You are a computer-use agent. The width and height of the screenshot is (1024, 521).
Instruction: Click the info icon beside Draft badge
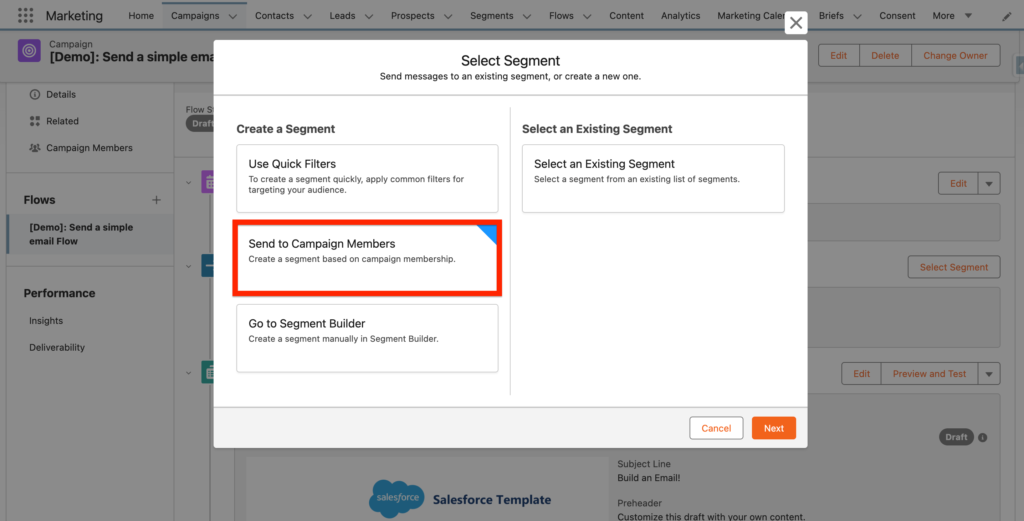point(983,437)
